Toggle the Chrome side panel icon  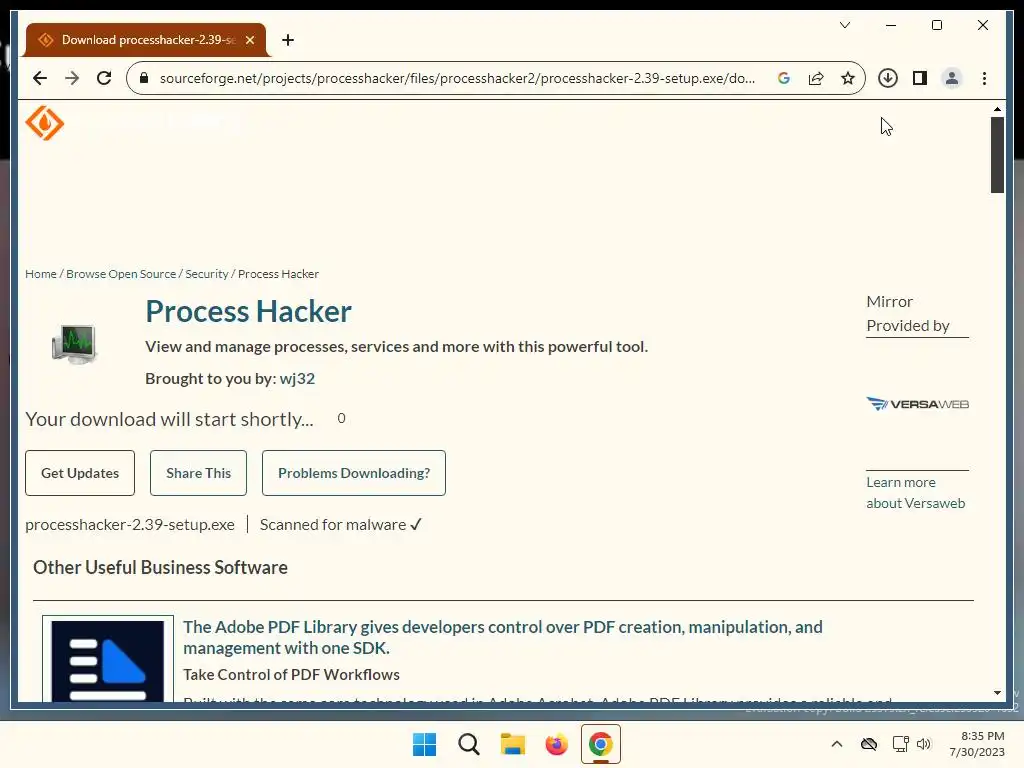pyautogui.click(x=920, y=78)
